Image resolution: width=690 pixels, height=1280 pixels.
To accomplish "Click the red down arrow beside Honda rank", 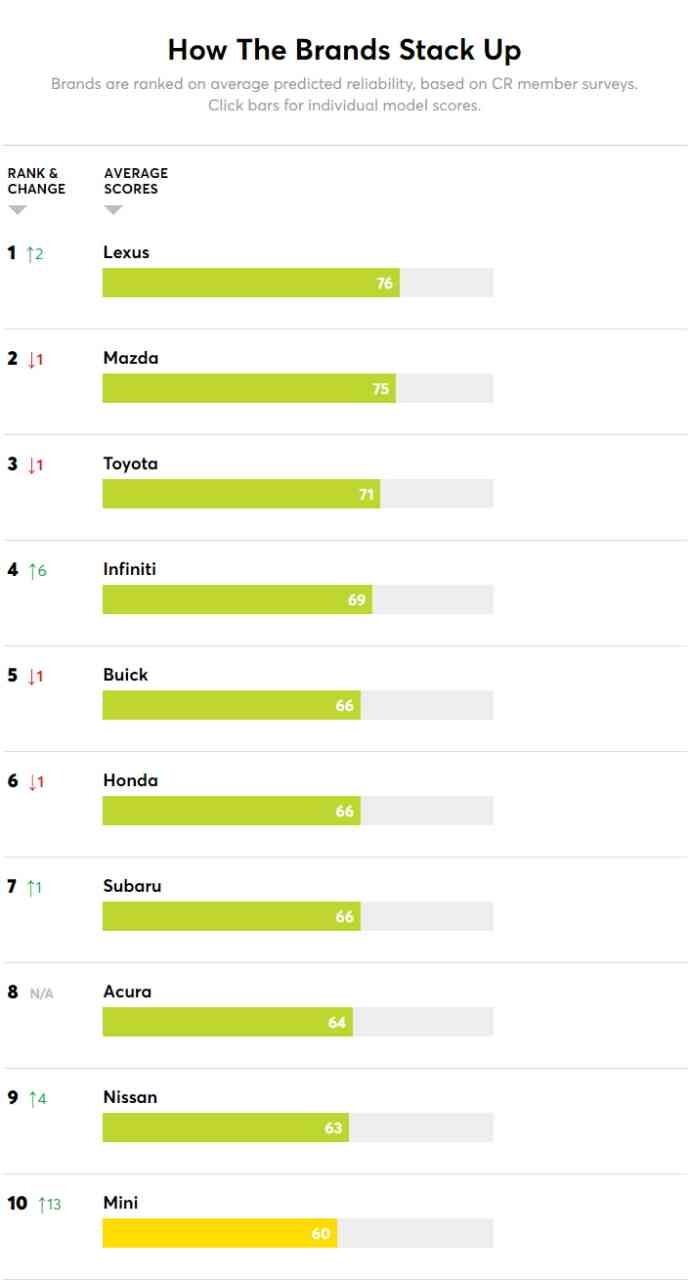I will click(31, 782).
